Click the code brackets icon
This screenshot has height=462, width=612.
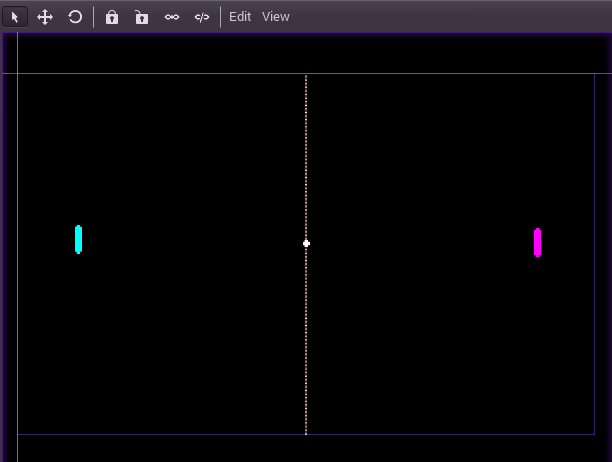(x=202, y=17)
